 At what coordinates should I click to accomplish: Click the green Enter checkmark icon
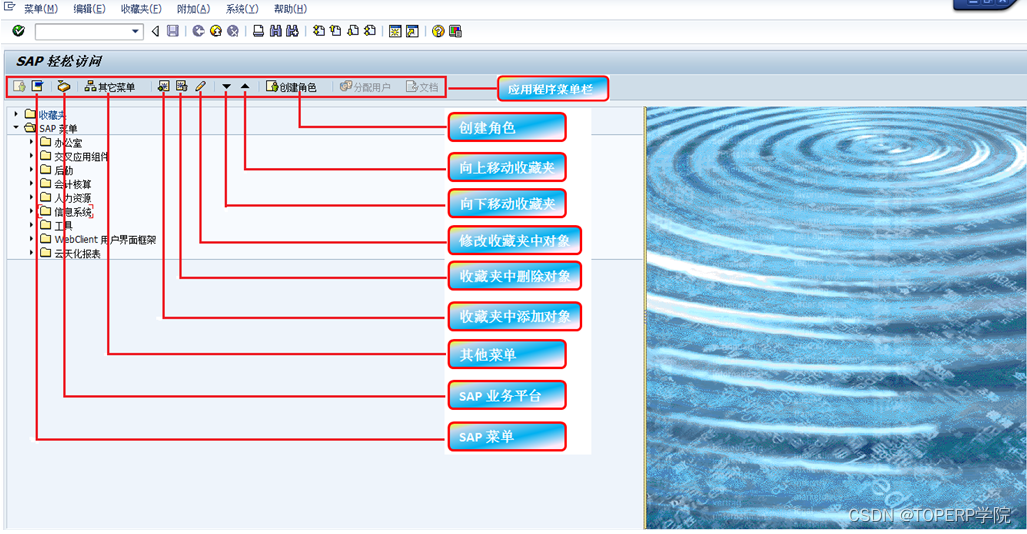click(x=18, y=31)
